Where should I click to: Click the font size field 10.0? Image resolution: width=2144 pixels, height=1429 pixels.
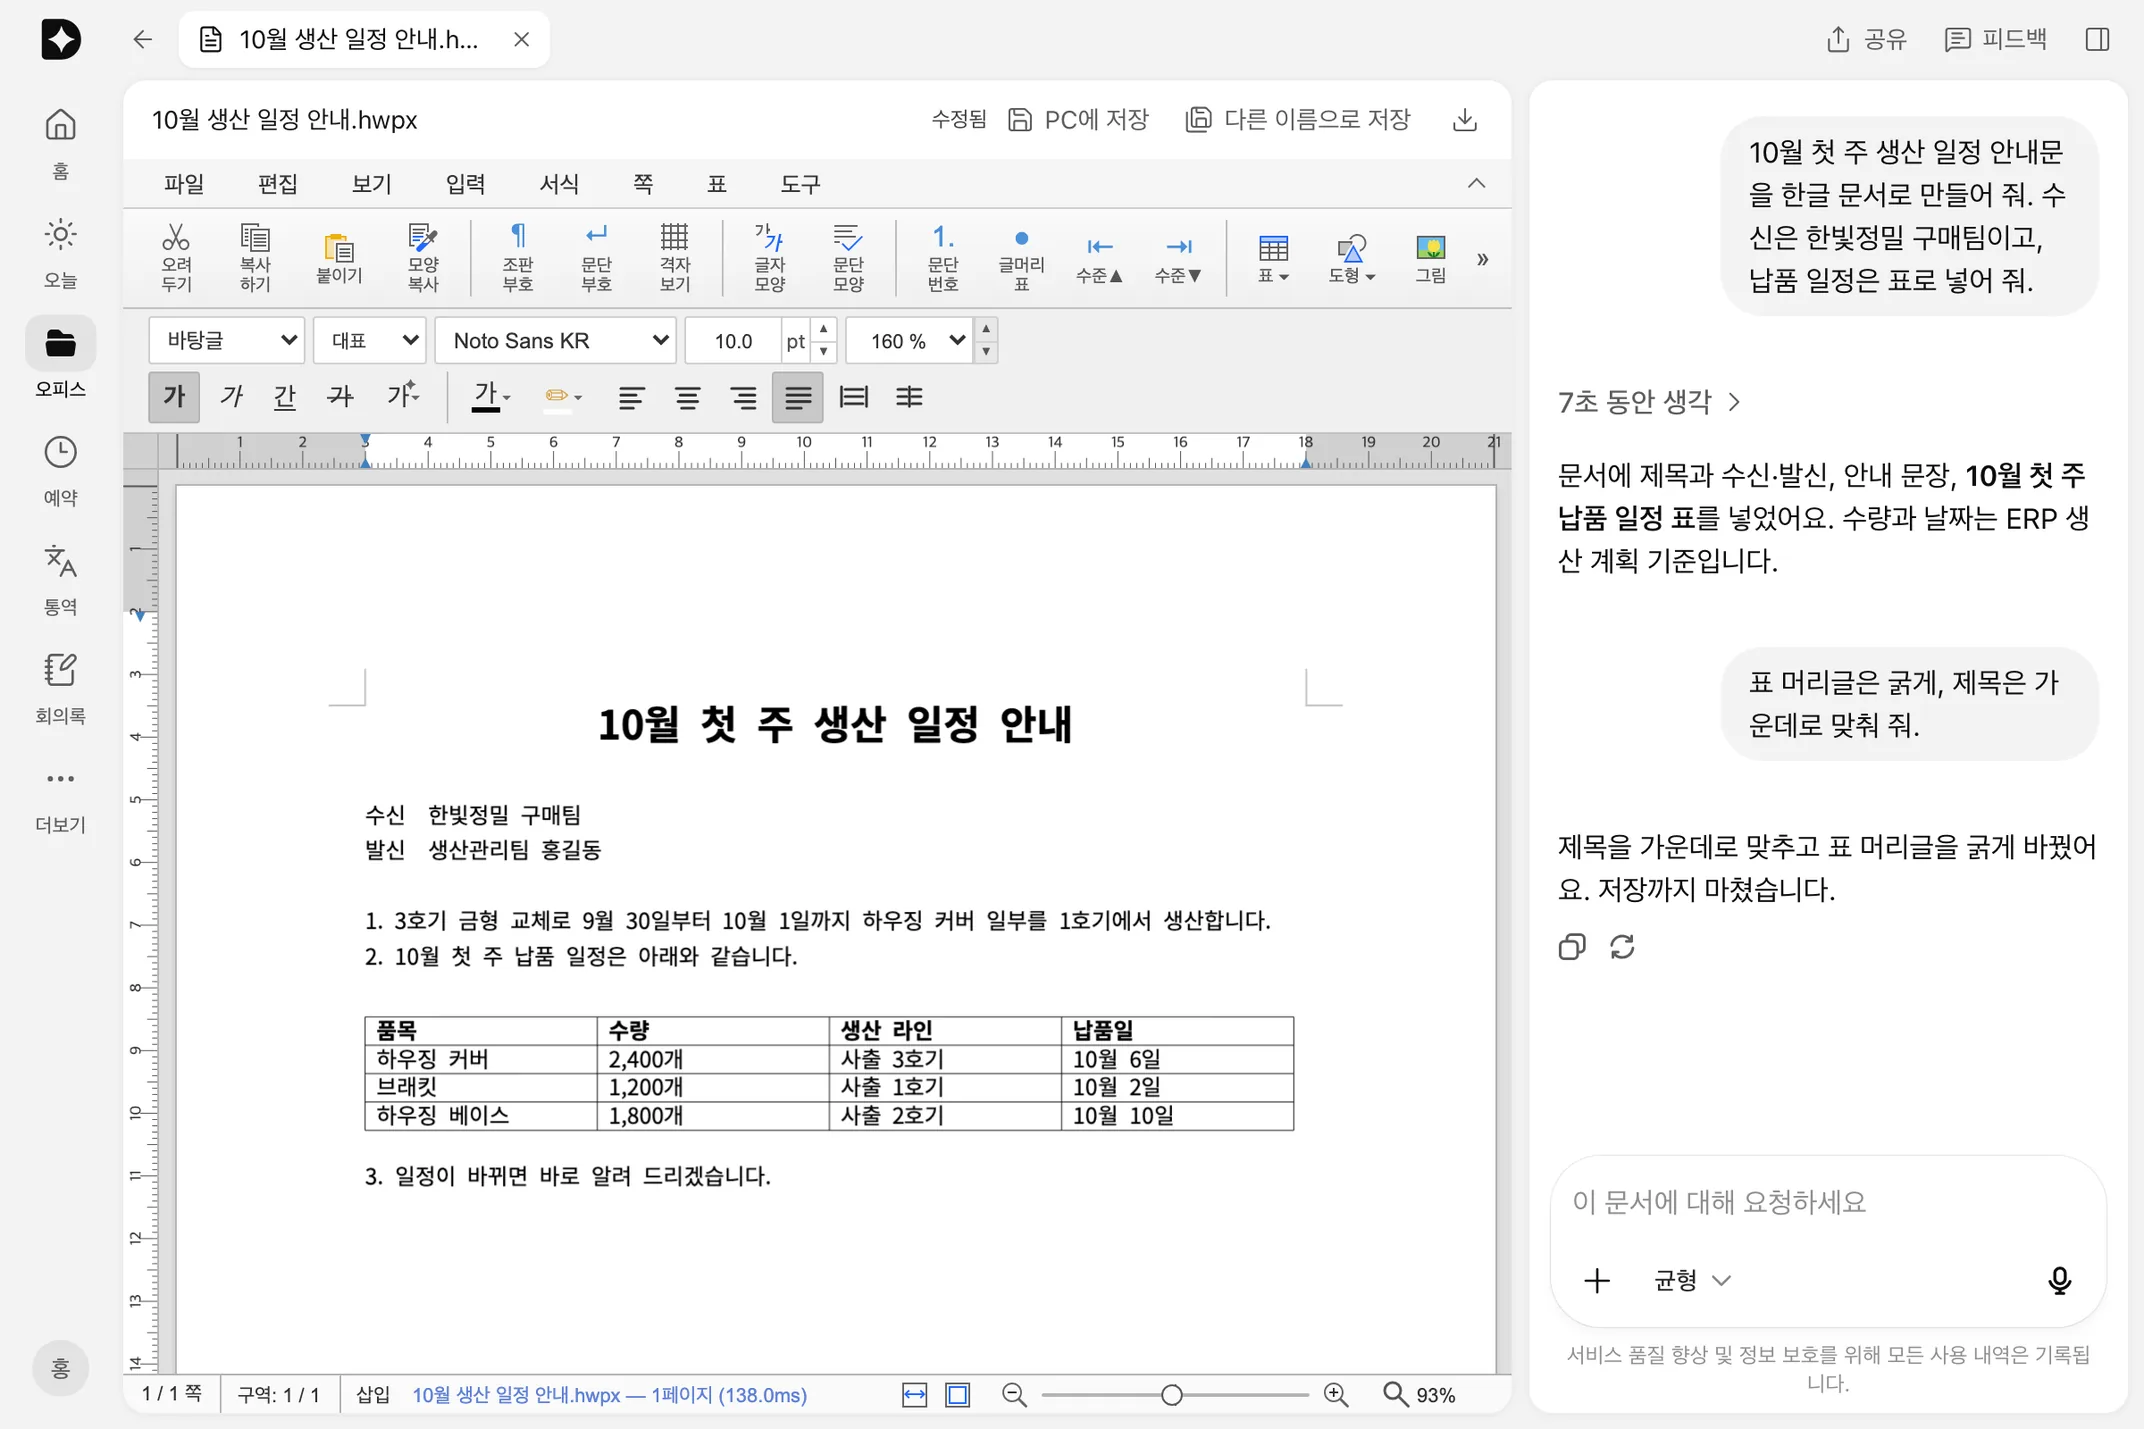733,341
